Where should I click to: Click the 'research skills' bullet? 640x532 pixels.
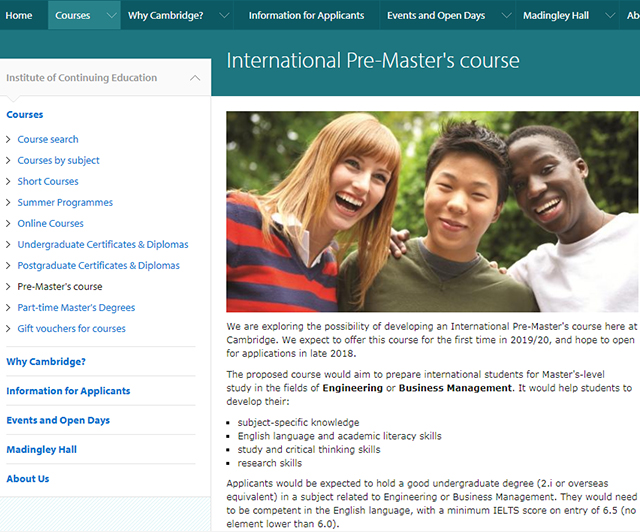(270, 463)
